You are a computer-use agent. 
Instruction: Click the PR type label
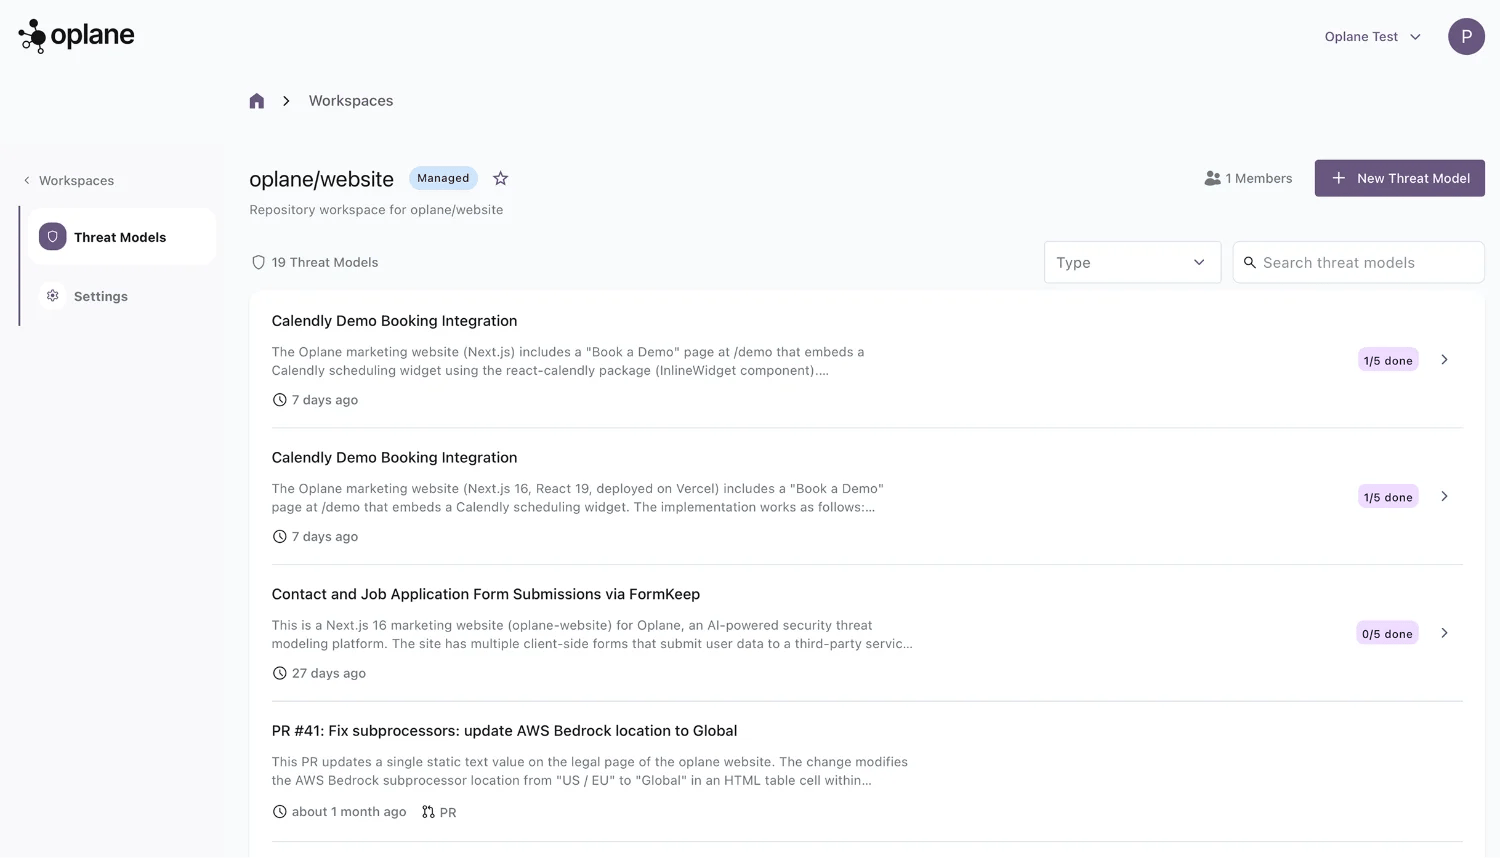448,812
